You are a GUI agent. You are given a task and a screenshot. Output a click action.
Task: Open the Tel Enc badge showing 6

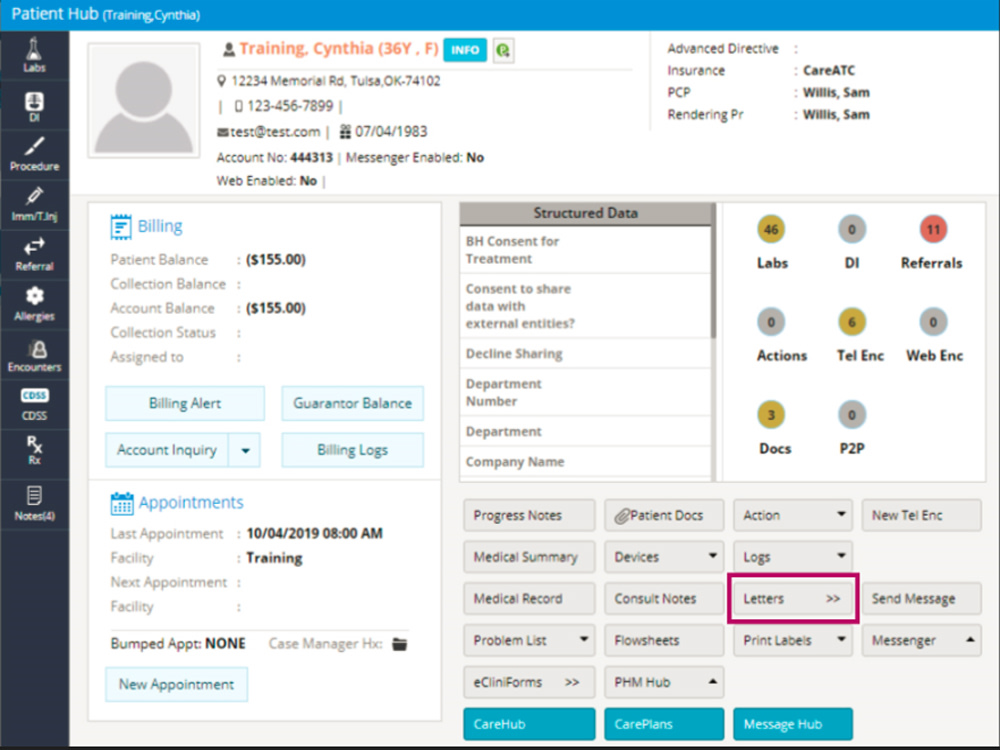[x=851, y=322]
